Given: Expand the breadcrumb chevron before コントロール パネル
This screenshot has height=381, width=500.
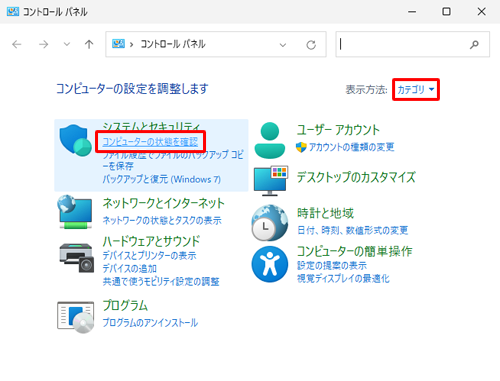Looking at the screenshot, I should 132,44.
